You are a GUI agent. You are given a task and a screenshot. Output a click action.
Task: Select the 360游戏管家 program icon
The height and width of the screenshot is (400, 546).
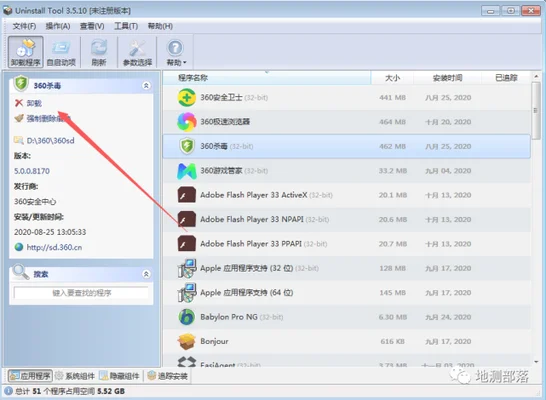point(187,171)
